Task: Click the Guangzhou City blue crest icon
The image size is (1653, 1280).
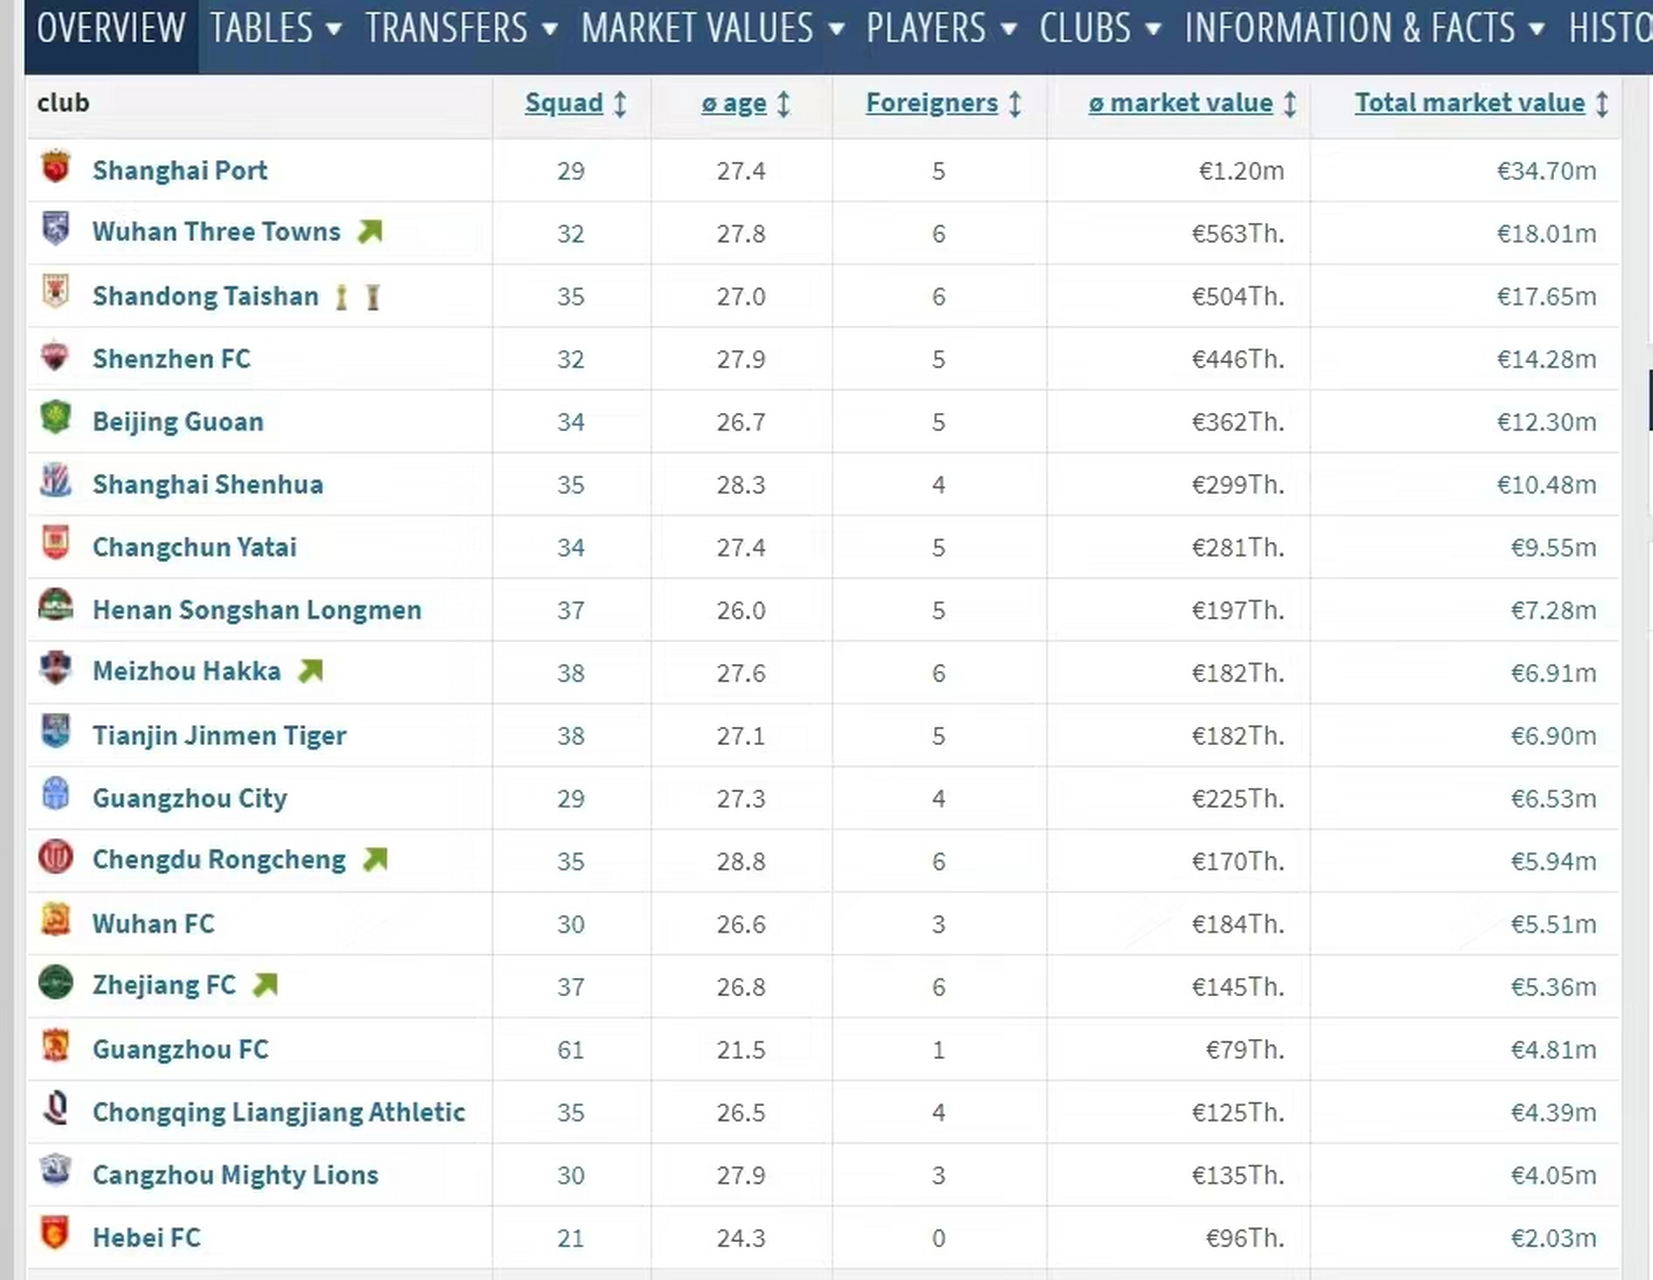Action: tap(56, 796)
